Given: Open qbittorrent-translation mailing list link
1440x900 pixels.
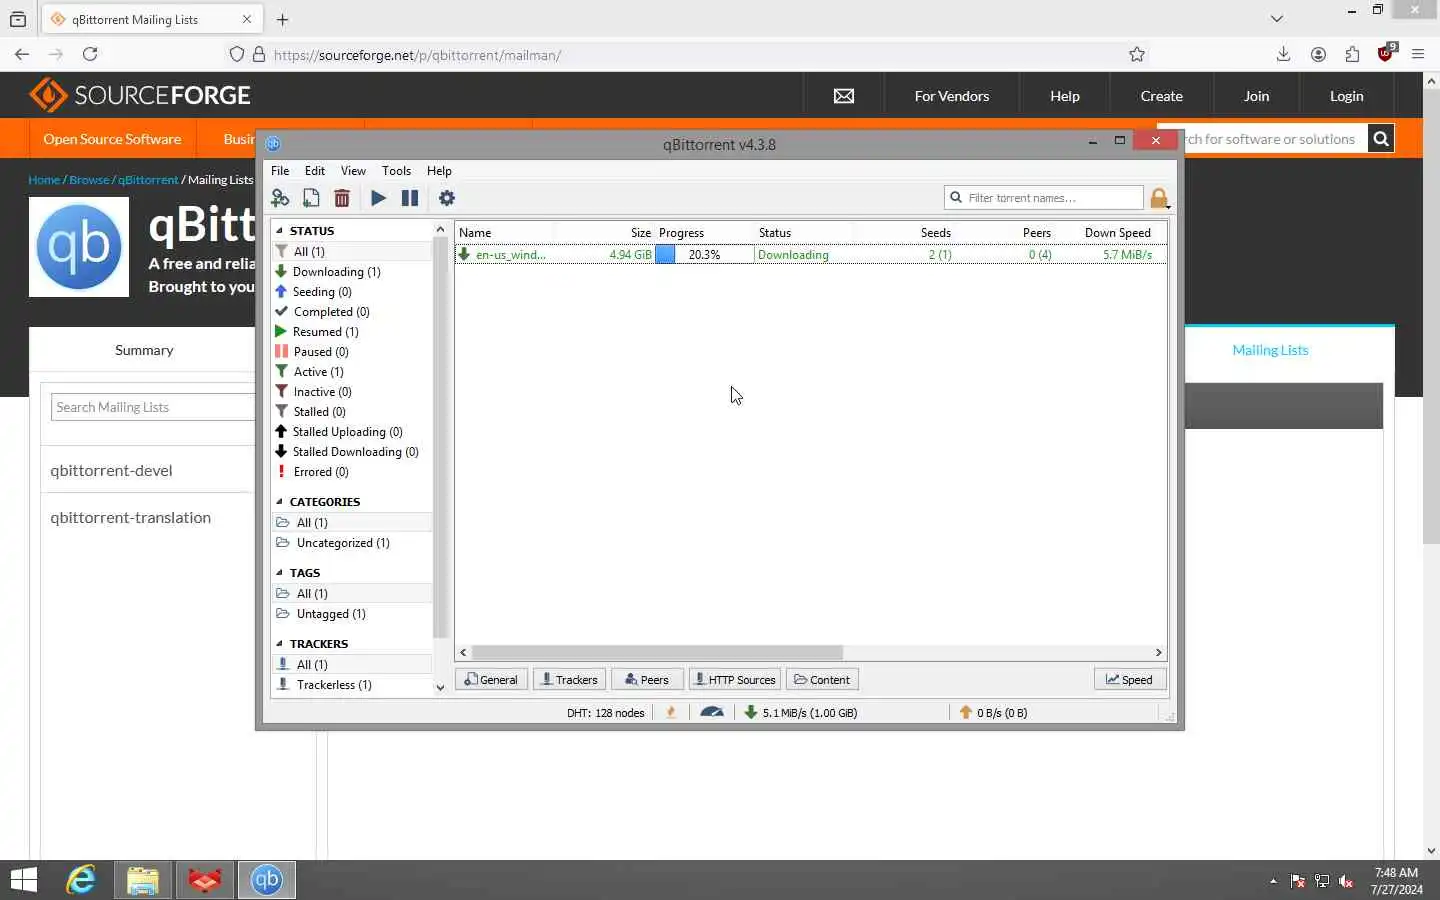Looking at the screenshot, I should 130,517.
